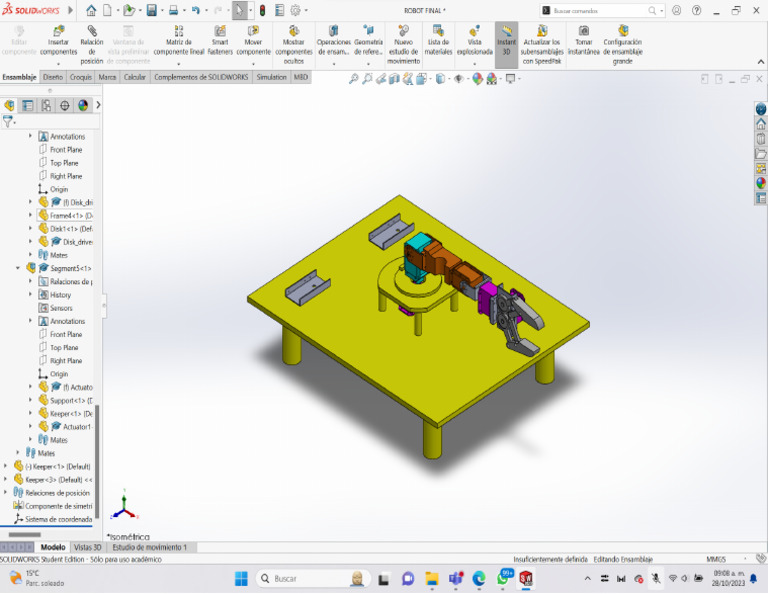Image resolution: width=768 pixels, height=594 pixels.
Task: Create Nuevo estudio de movimiento
Action: pos(404,44)
